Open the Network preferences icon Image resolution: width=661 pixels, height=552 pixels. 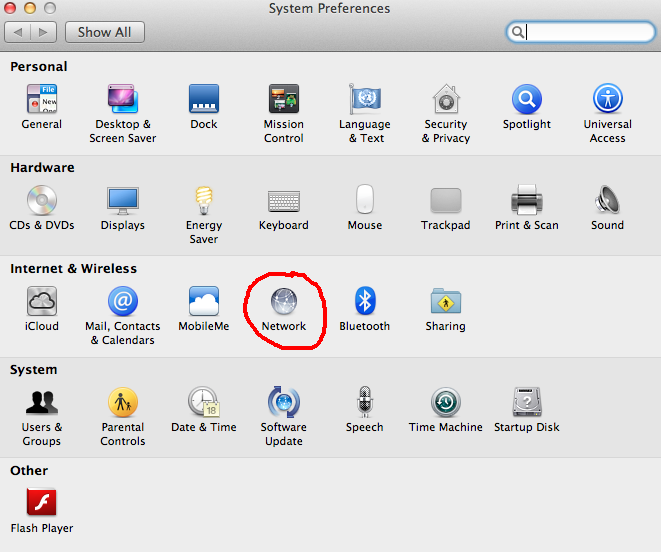coord(284,301)
